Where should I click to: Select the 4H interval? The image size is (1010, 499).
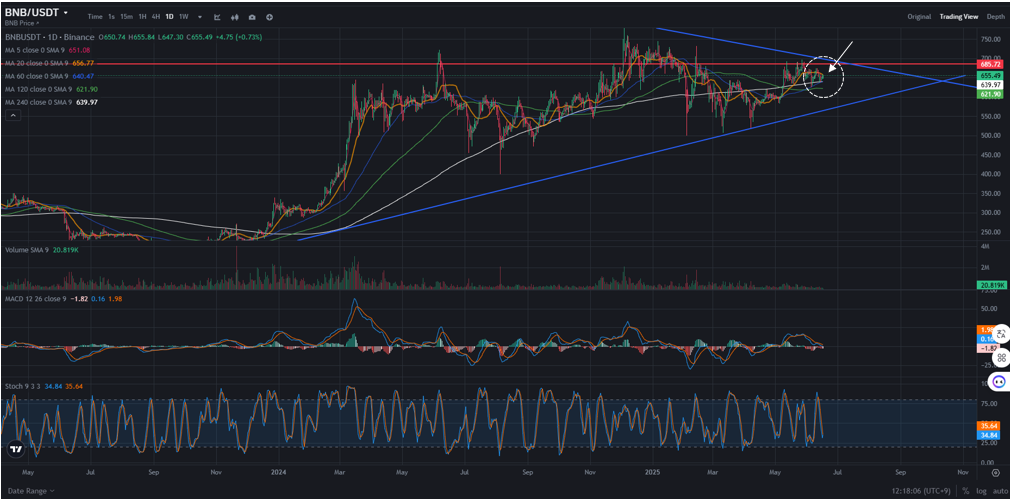click(156, 17)
